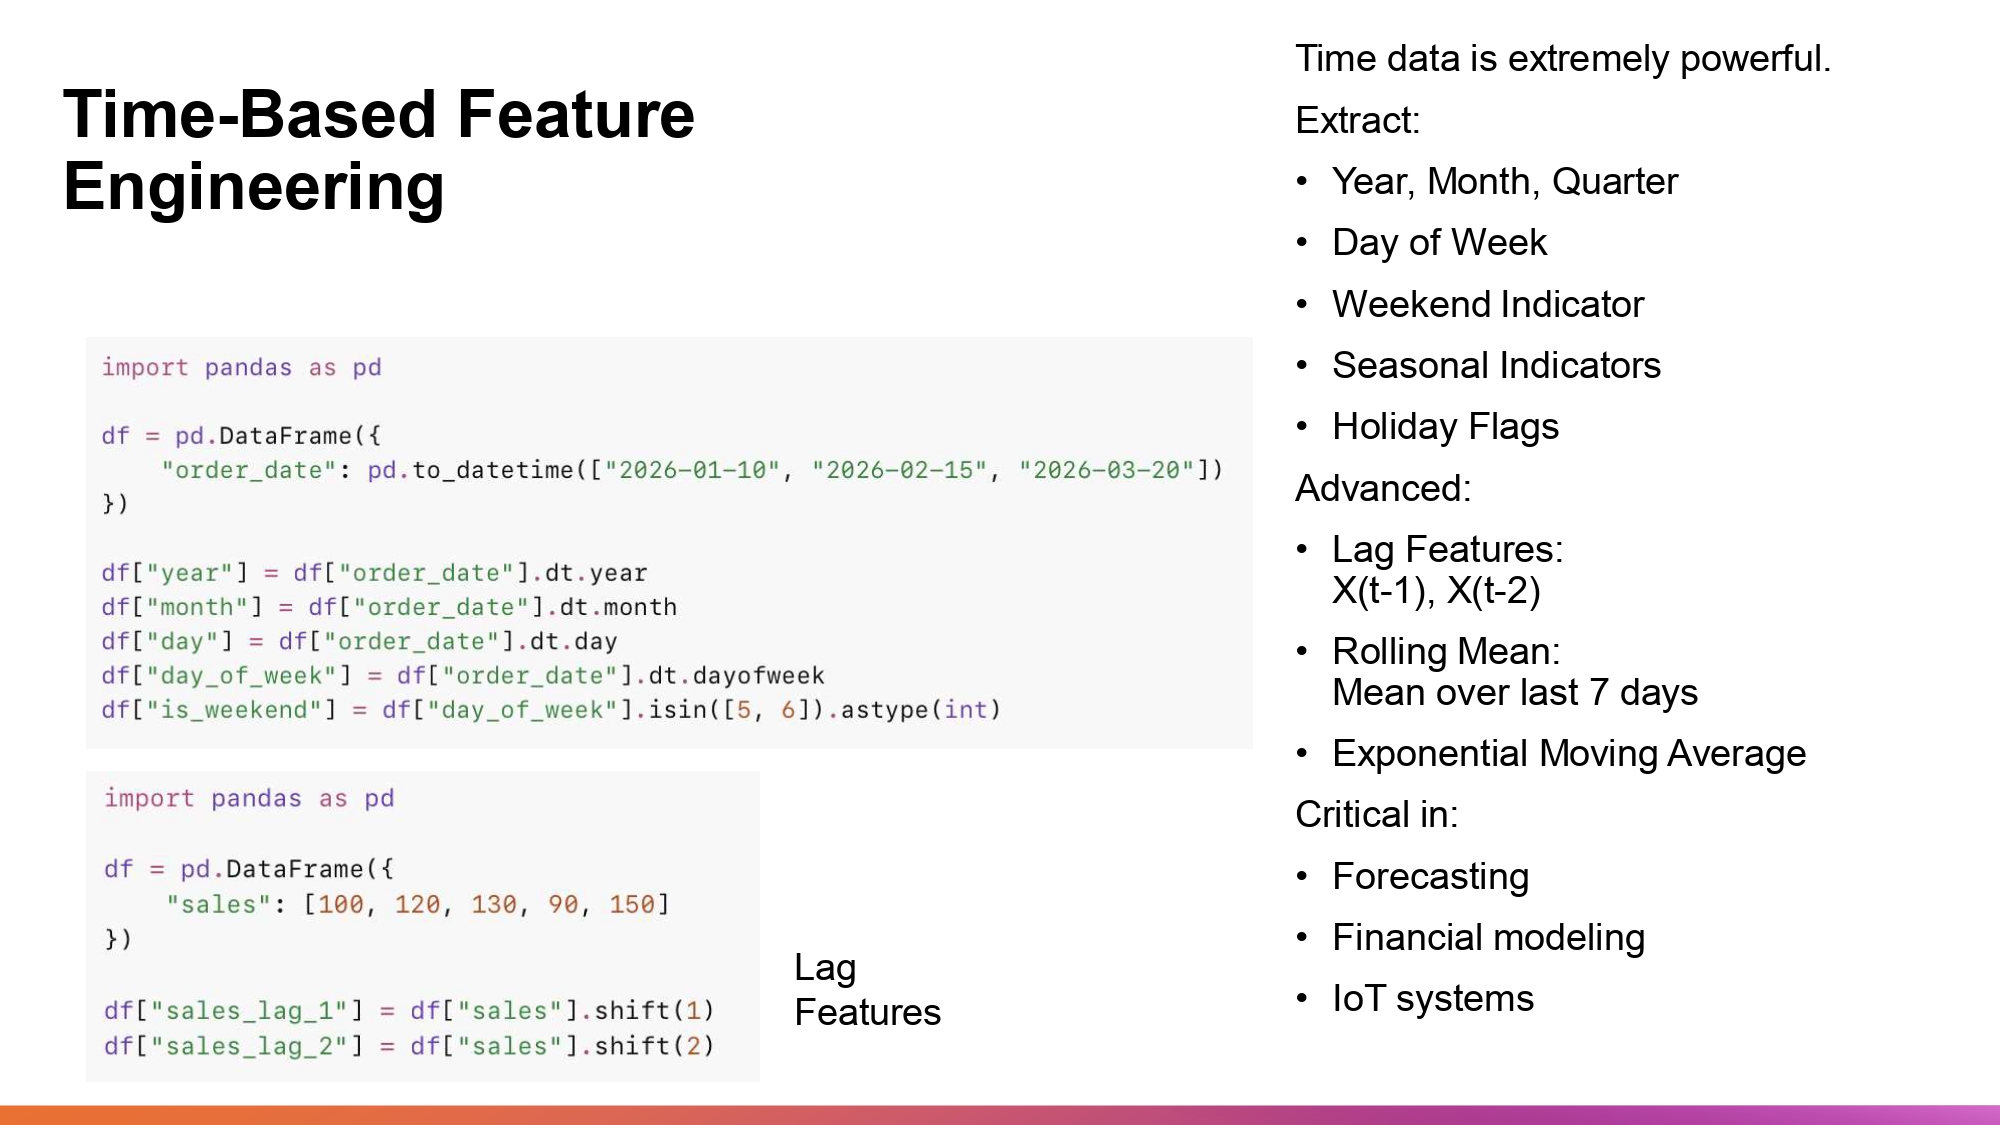The height and width of the screenshot is (1125, 2000).
Task: Click the is_weekend code line
Action: click(x=550, y=710)
